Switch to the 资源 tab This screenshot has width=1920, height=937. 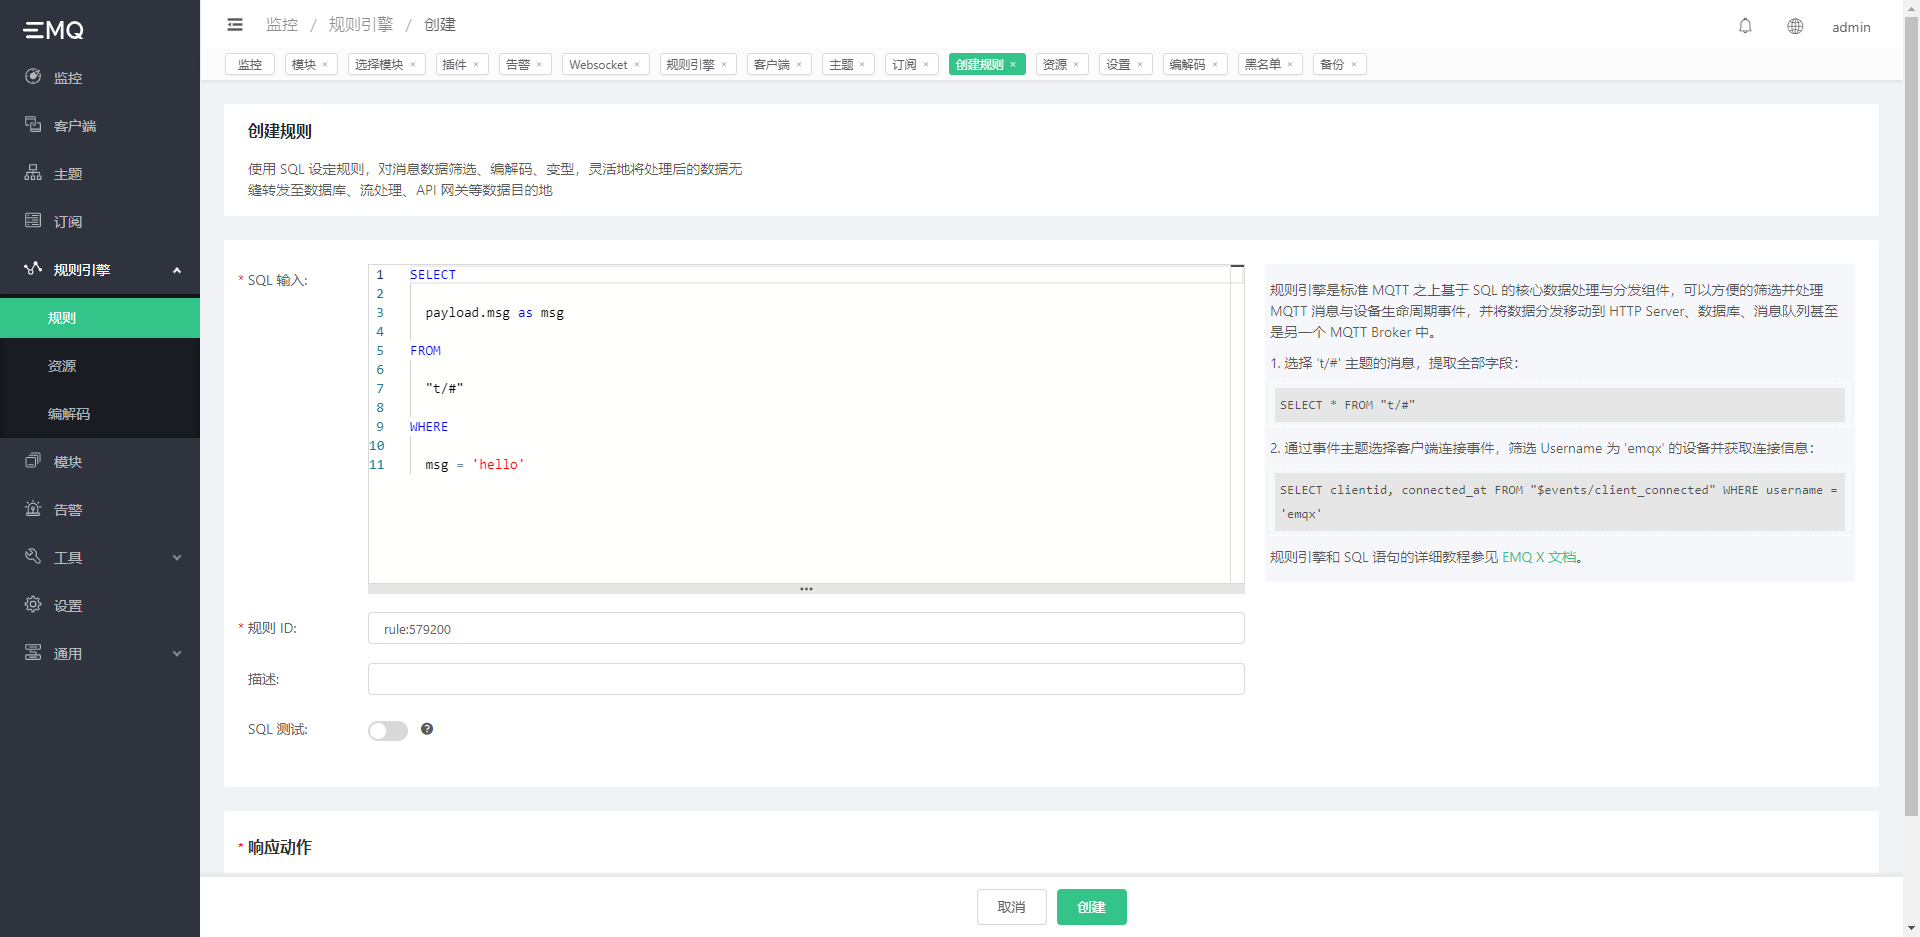[x=1062, y=64]
